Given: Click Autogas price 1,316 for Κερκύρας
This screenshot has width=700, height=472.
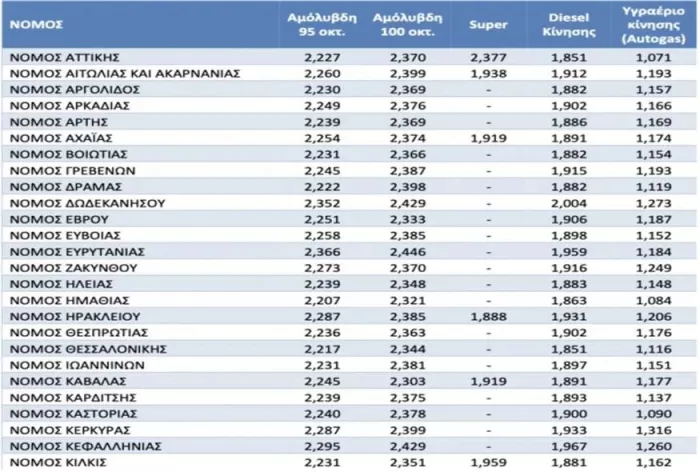Looking at the screenshot, I should click(x=654, y=430).
